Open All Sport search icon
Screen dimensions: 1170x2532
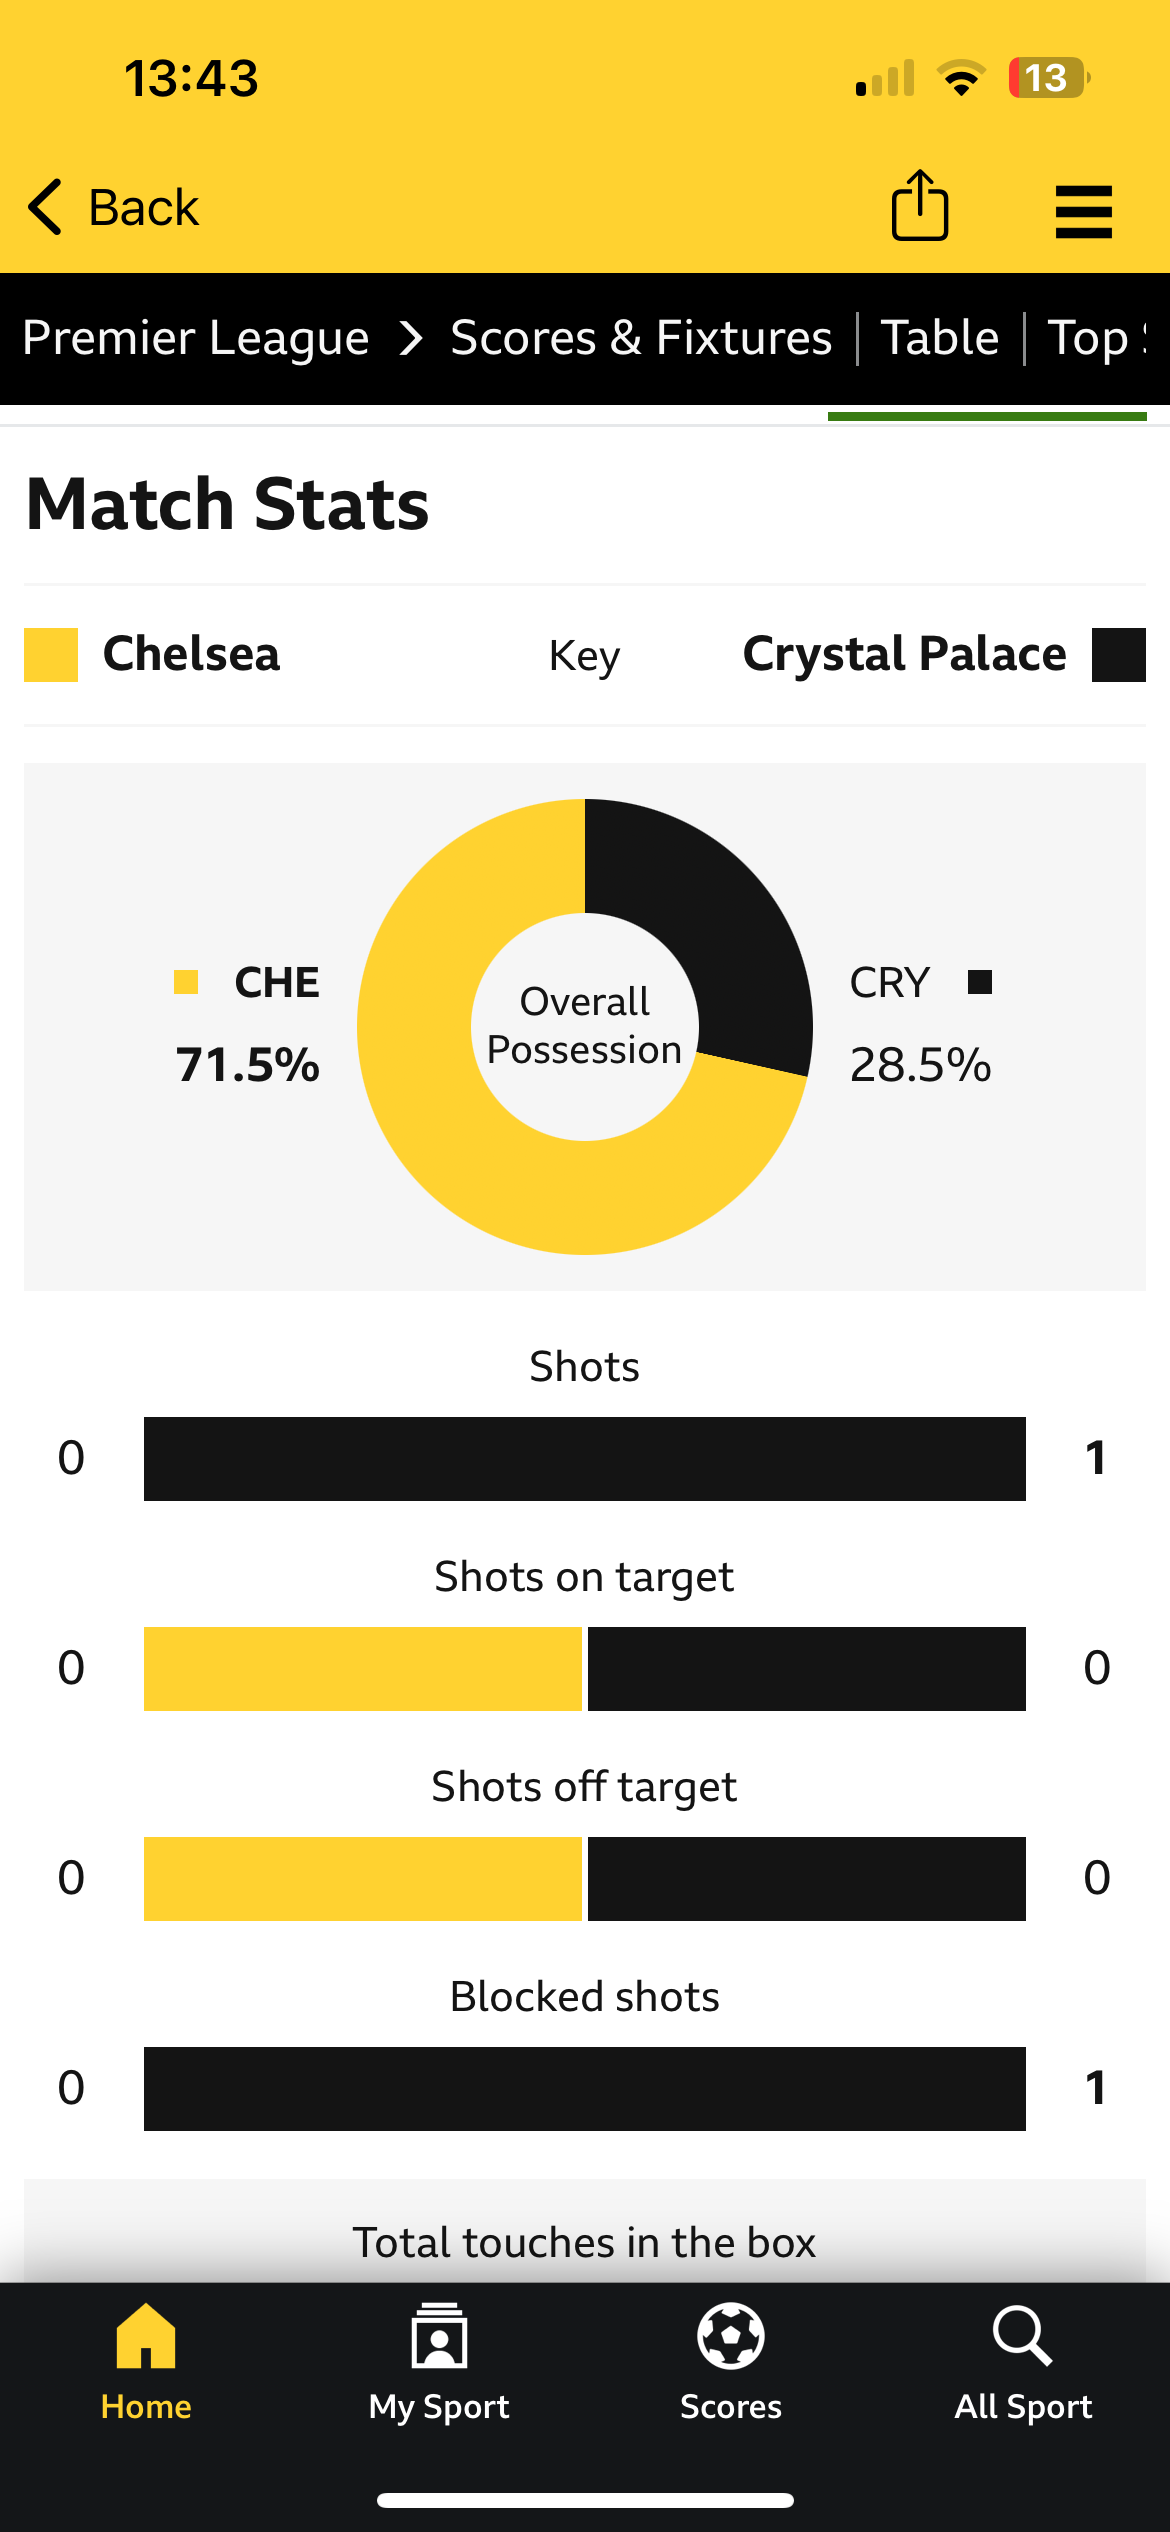tap(1022, 2336)
